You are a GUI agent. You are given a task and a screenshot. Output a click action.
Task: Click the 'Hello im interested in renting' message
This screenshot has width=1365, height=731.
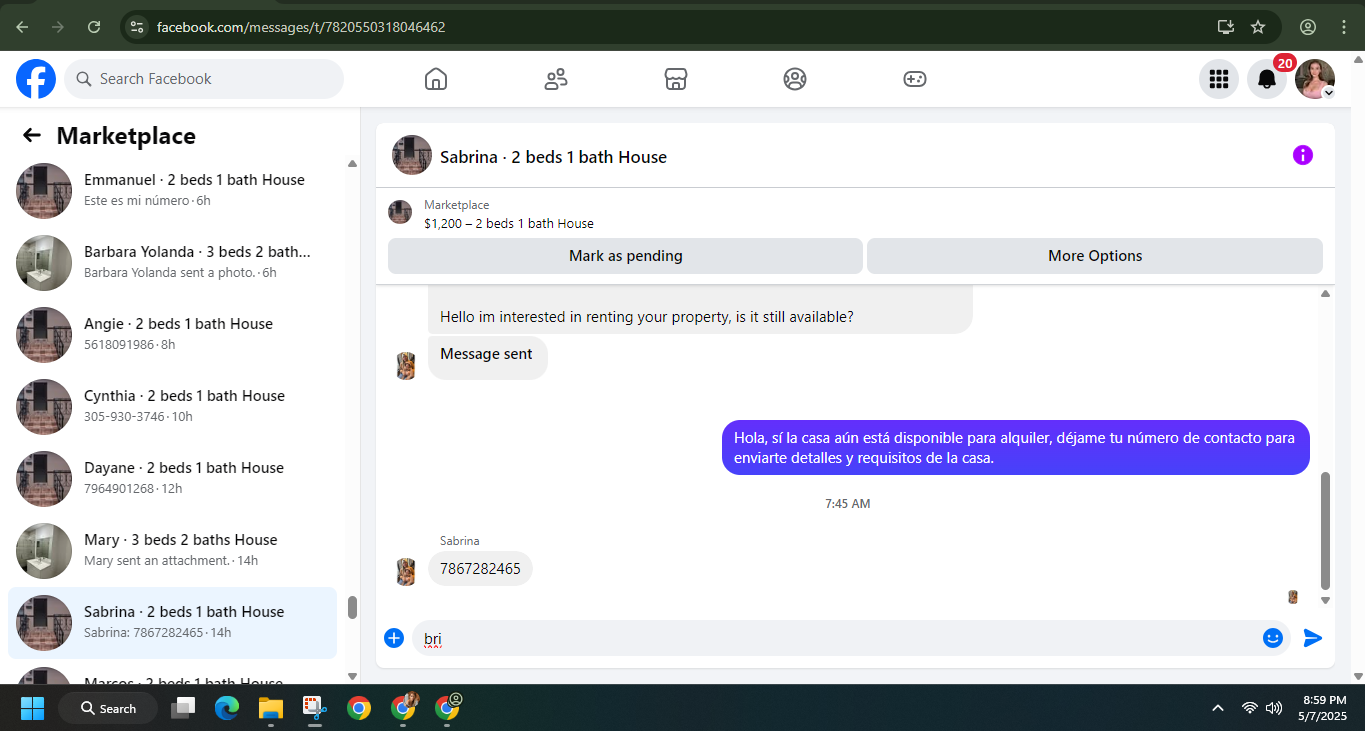pos(647,317)
